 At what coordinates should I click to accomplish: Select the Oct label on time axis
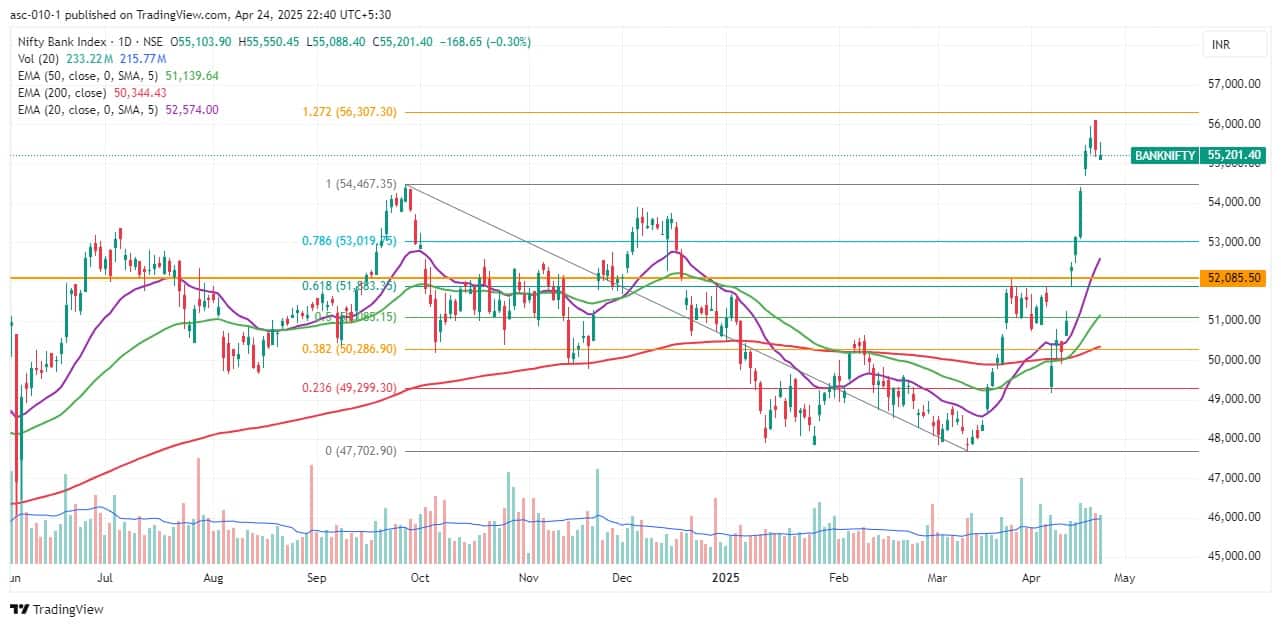[420, 578]
